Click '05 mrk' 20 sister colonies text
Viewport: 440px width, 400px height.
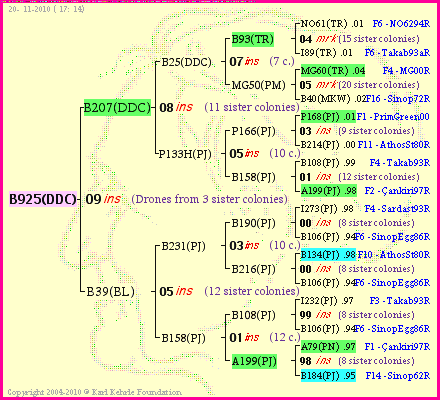tap(359, 85)
